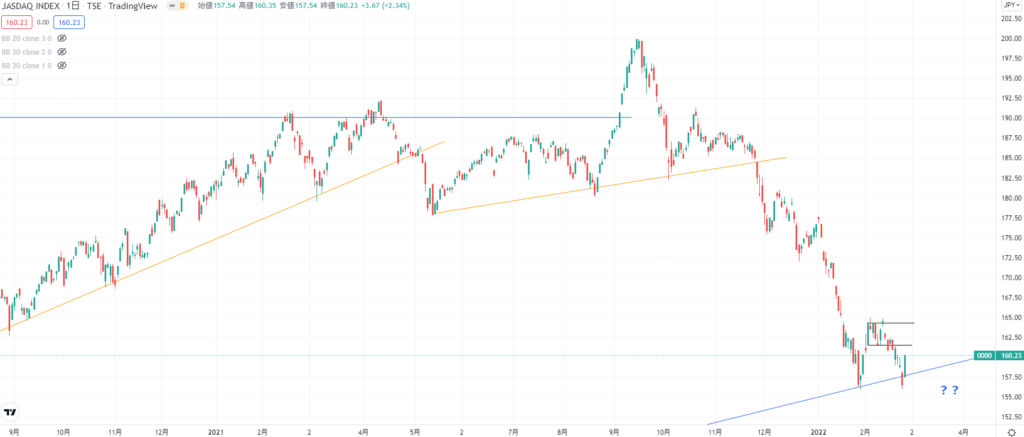Select the orange trendline ending near May 2021
The image size is (1024, 437).
(x=222, y=236)
